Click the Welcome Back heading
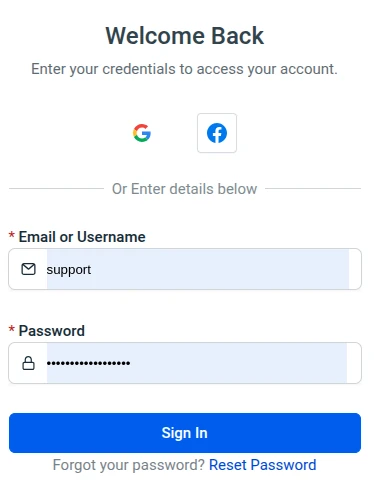374x481 pixels. [185, 36]
